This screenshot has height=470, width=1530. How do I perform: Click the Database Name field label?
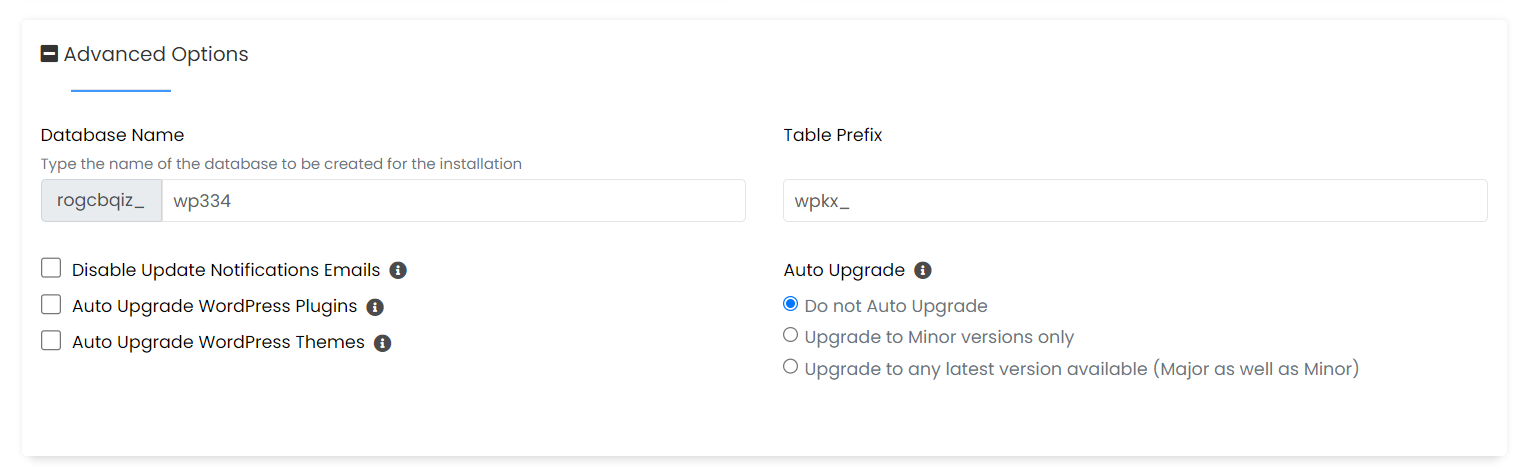[x=113, y=135]
